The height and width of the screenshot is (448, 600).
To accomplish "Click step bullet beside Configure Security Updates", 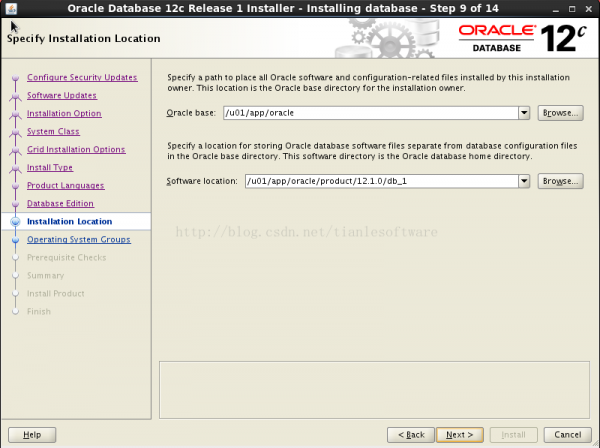I will [15, 78].
